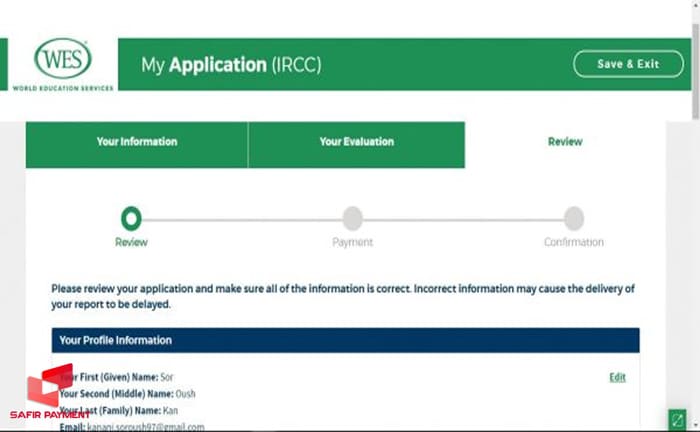Screen dimensions: 700x432
Task: Click the scrollbar down arrow
Action: pyautogui.click(x=694, y=426)
